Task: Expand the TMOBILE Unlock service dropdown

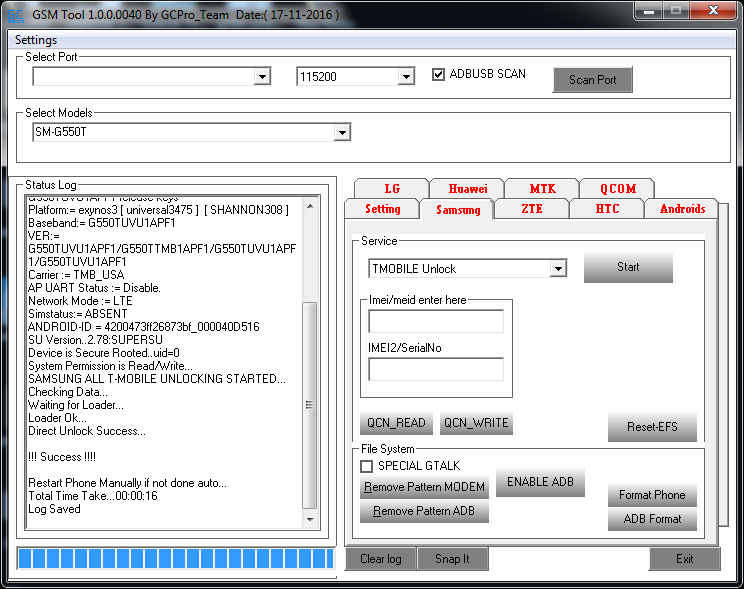Action: 558,269
